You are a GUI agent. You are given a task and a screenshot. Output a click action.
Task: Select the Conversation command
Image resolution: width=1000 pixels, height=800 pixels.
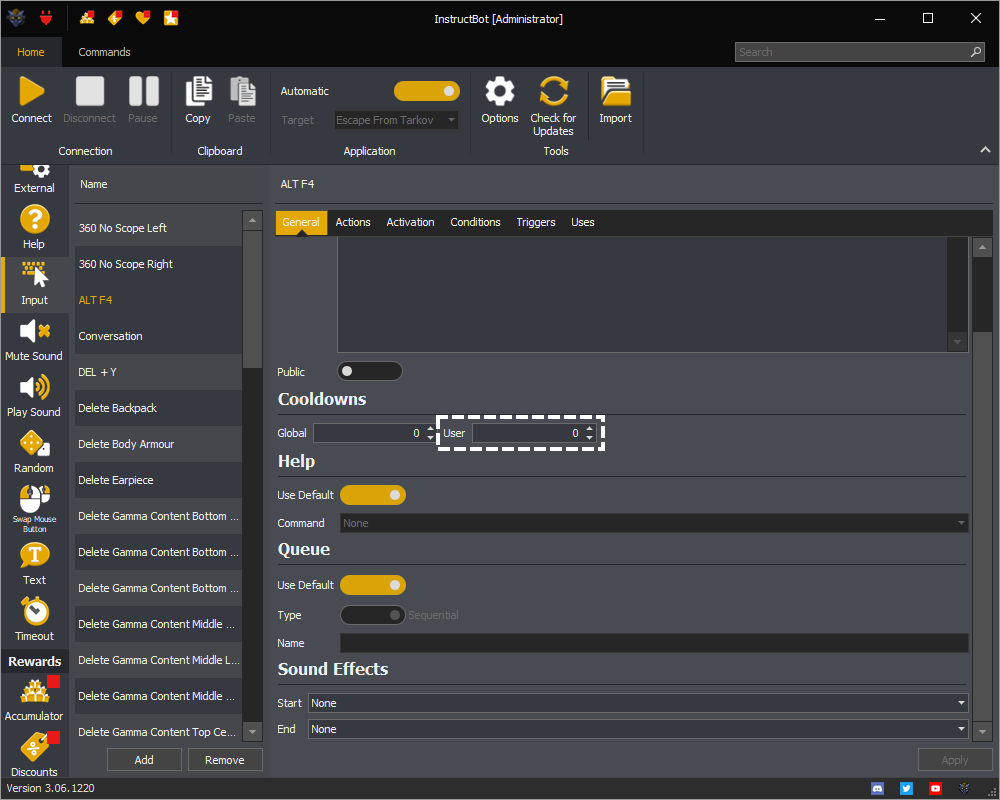tap(158, 336)
